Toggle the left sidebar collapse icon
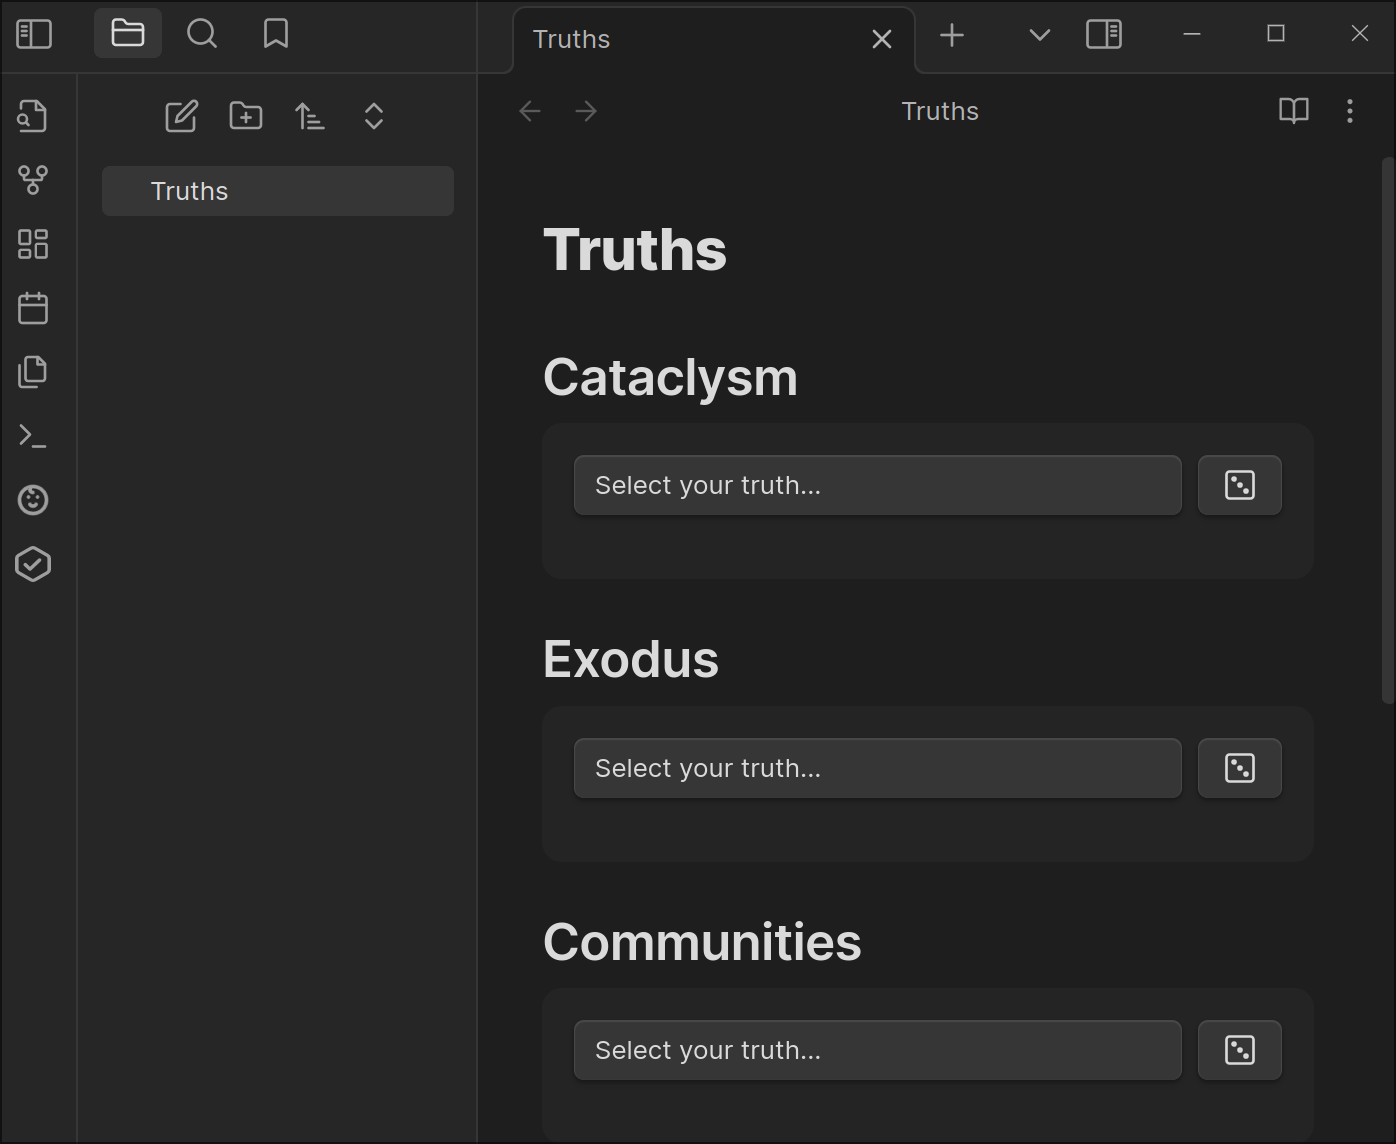Image resolution: width=1396 pixels, height=1144 pixels. (34, 34)
